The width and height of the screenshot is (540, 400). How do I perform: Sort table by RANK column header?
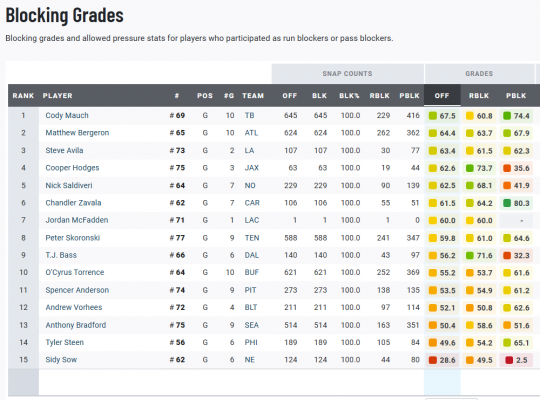[x=23, y=96]
